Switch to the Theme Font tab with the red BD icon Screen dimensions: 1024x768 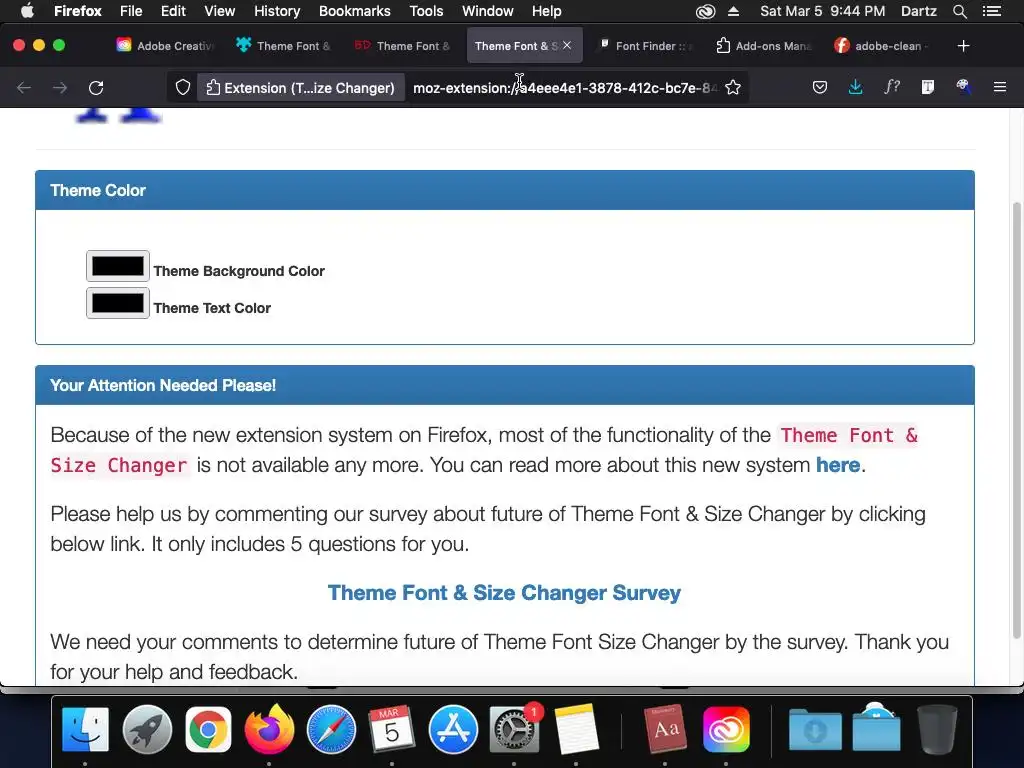click(402, 46)
